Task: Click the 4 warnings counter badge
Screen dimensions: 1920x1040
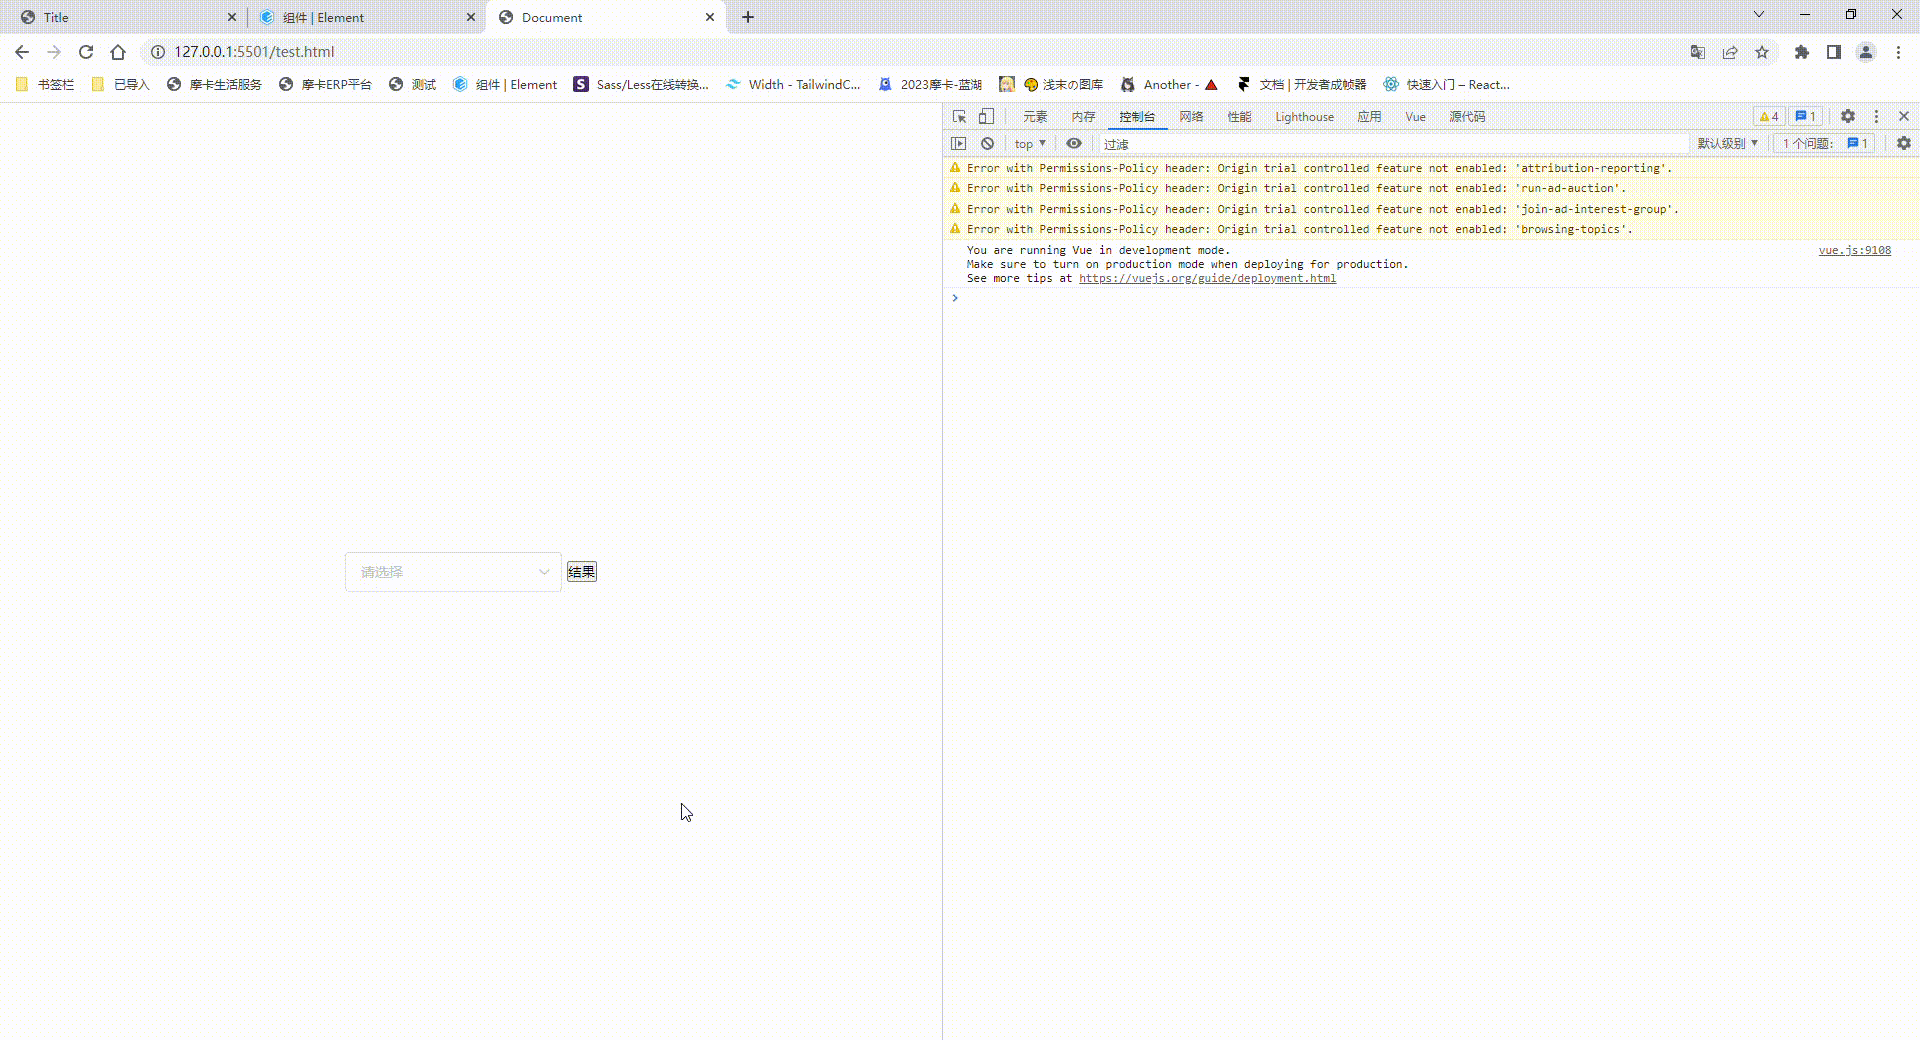Action: [x=1768, y=116]
